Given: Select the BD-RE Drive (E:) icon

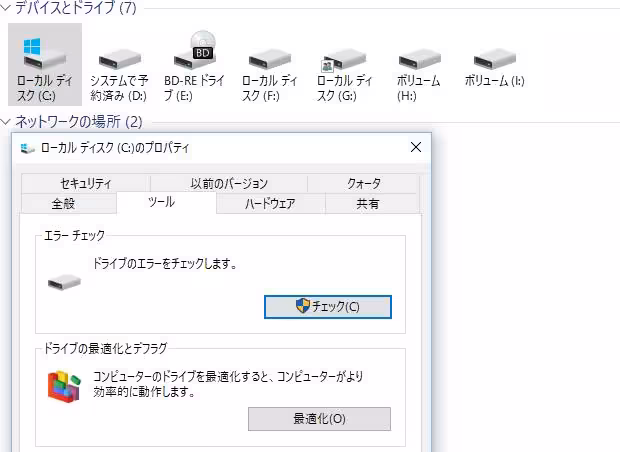Looking at the screenshot, I should [195, 50].
